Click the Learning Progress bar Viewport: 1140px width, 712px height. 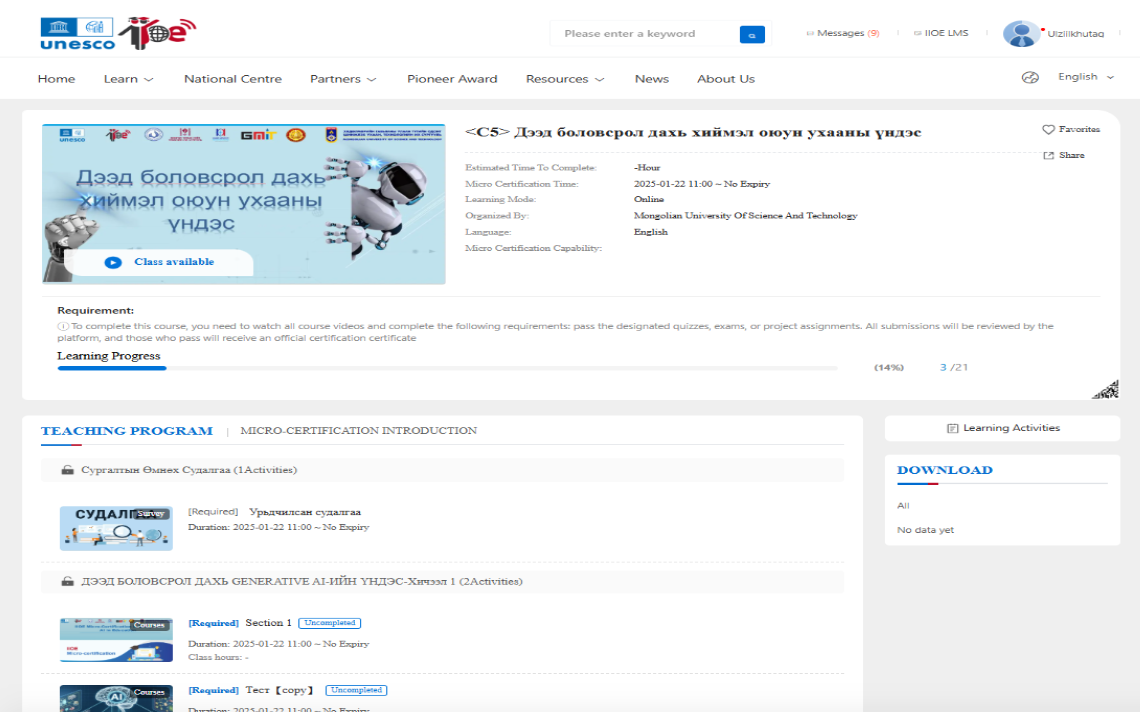[447, 368]
